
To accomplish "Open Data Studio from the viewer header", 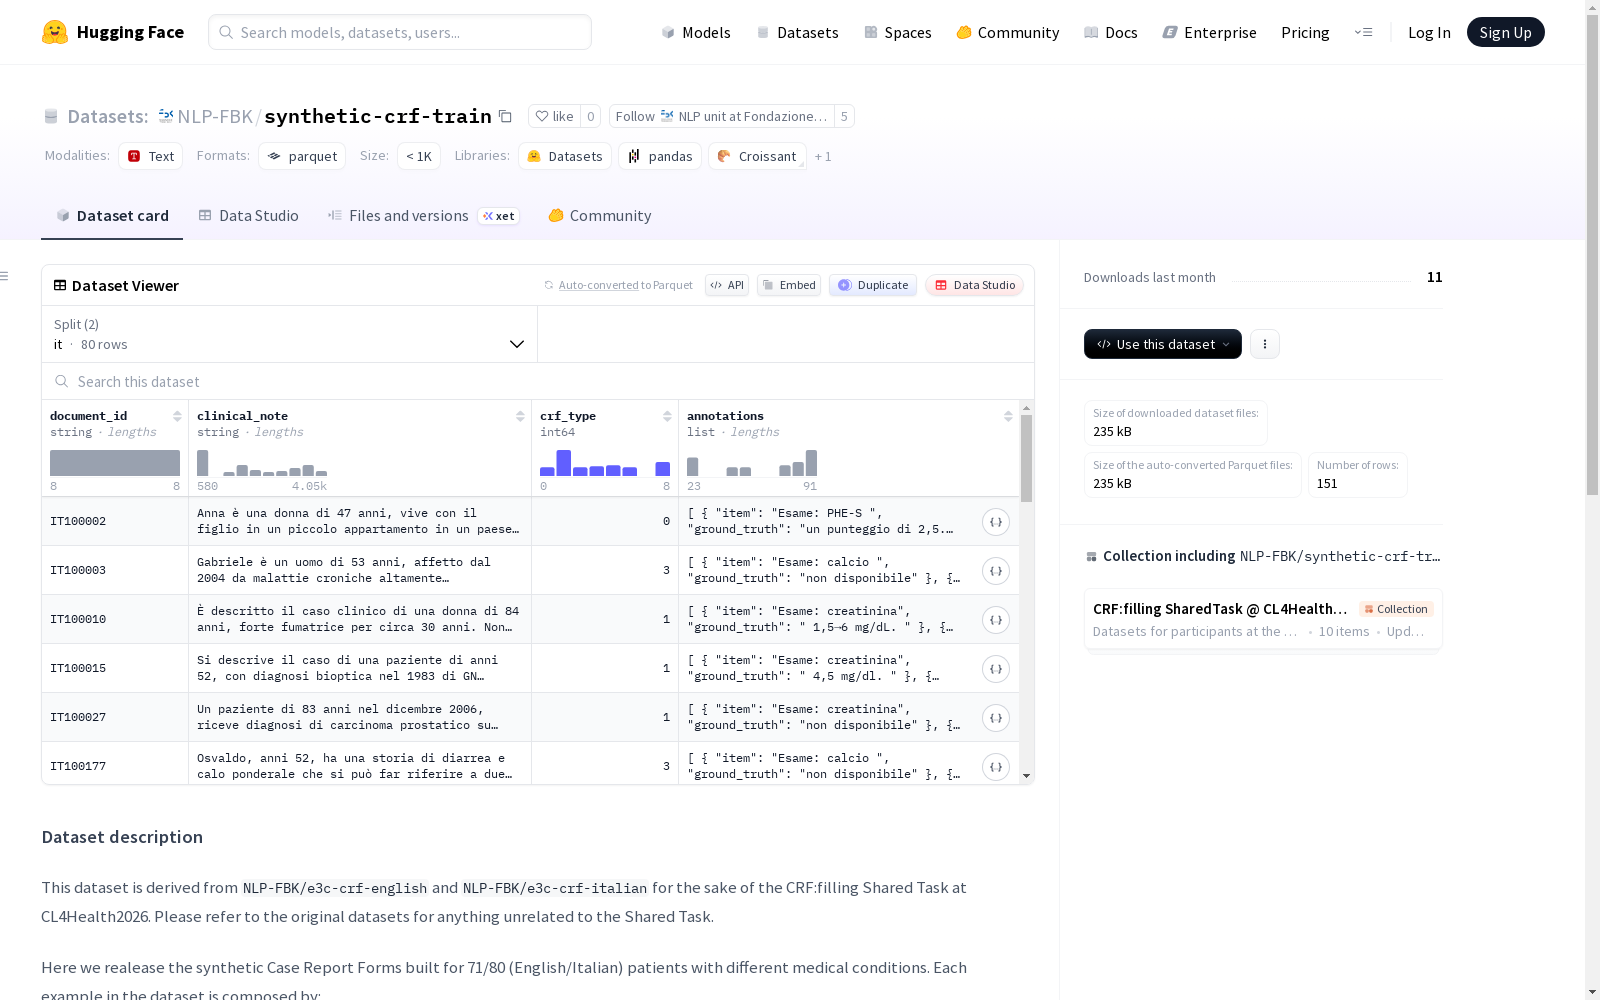I will (974, 285).
